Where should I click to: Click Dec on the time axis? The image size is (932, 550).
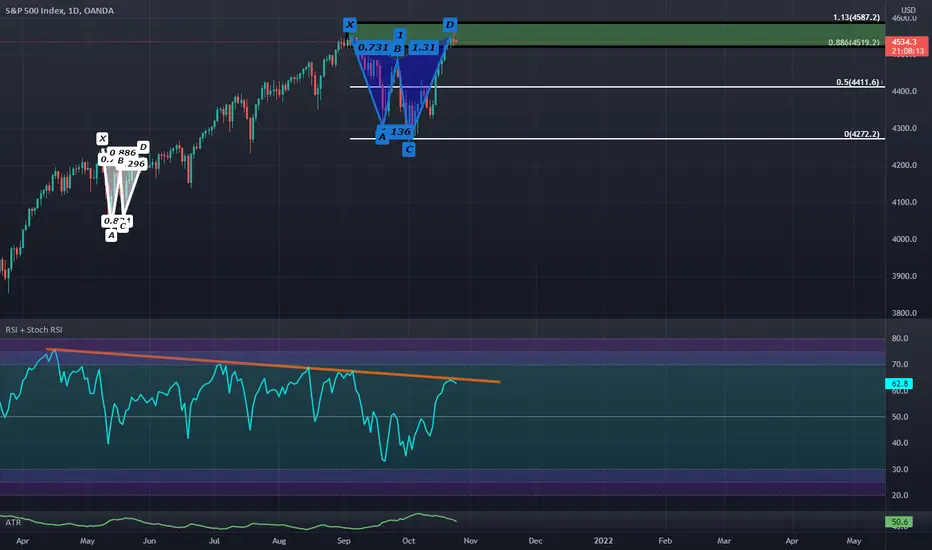535,541
